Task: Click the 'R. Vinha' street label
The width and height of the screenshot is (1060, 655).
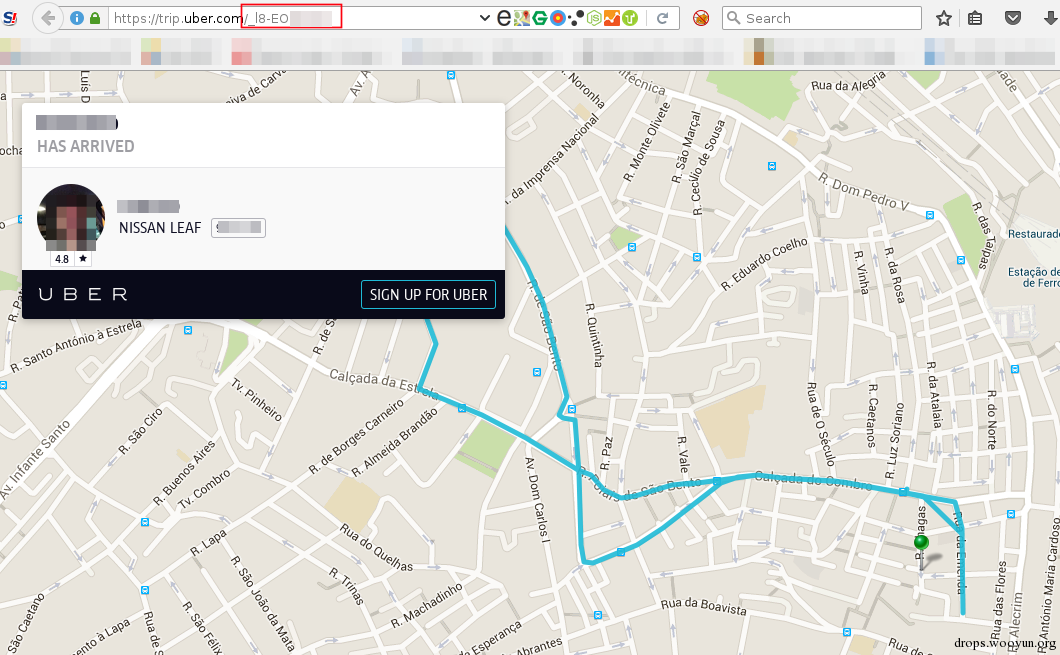Action: coord(861,272)
